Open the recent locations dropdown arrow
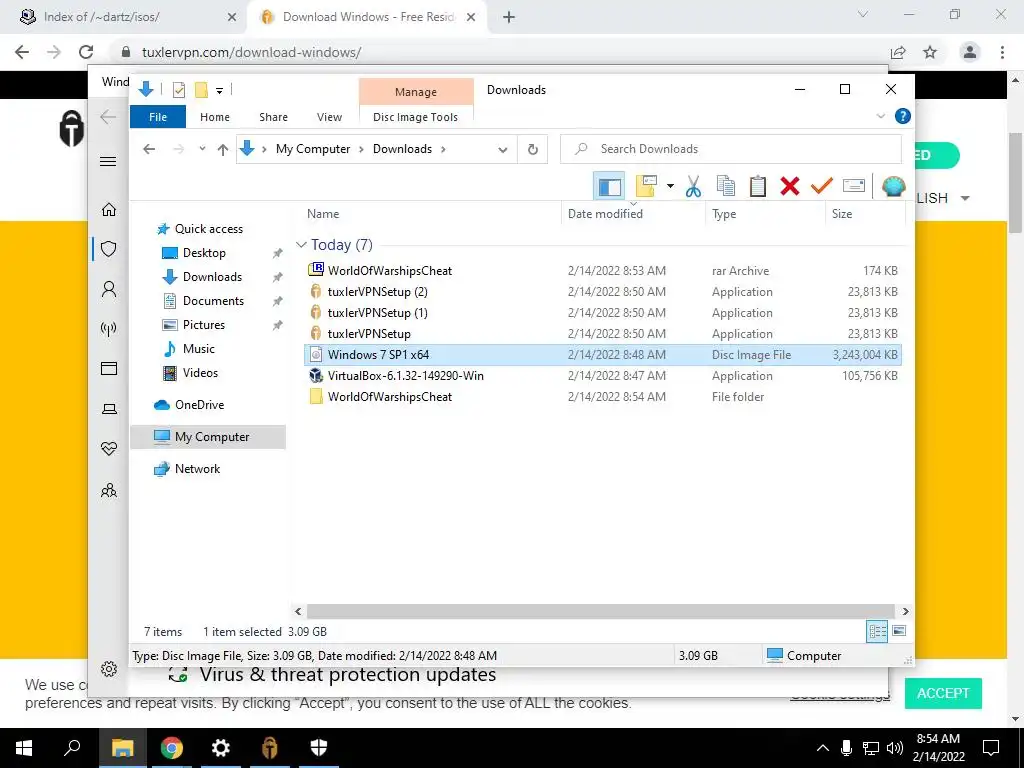This screenshot has height=768, width=1024. (x=202, y=149)
